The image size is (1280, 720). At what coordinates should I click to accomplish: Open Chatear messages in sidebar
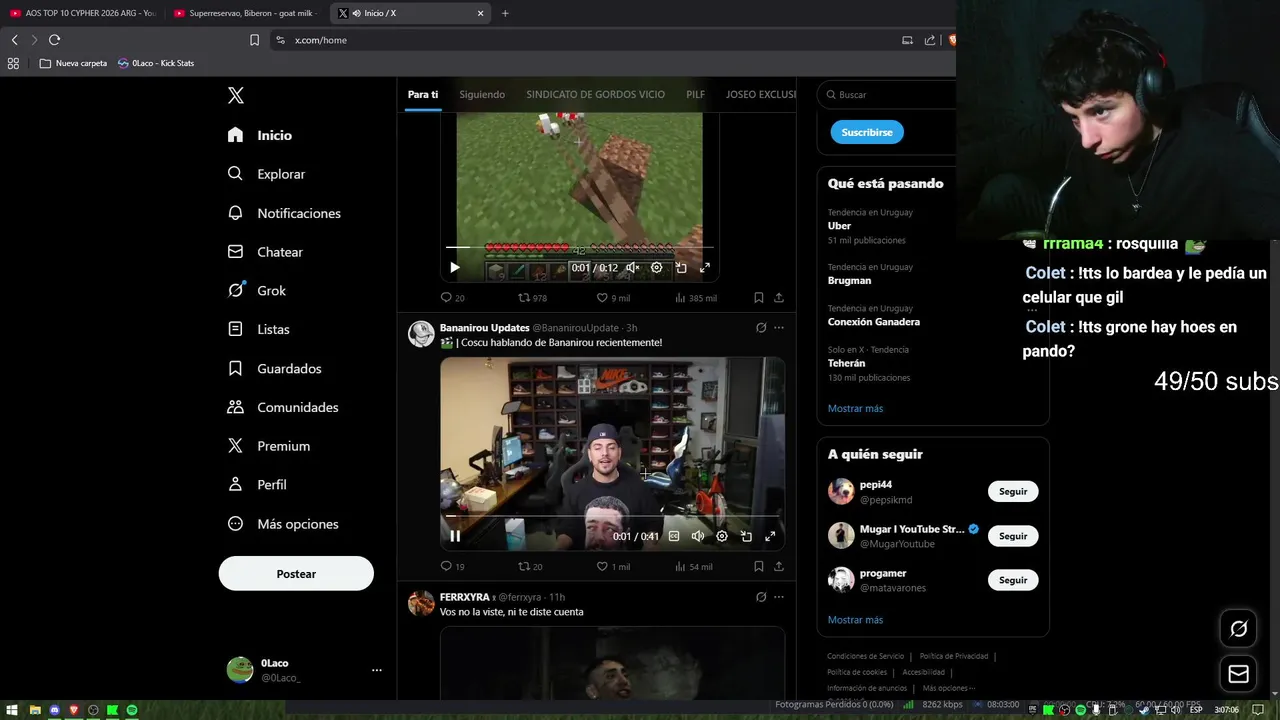click(x=265, y=252)
